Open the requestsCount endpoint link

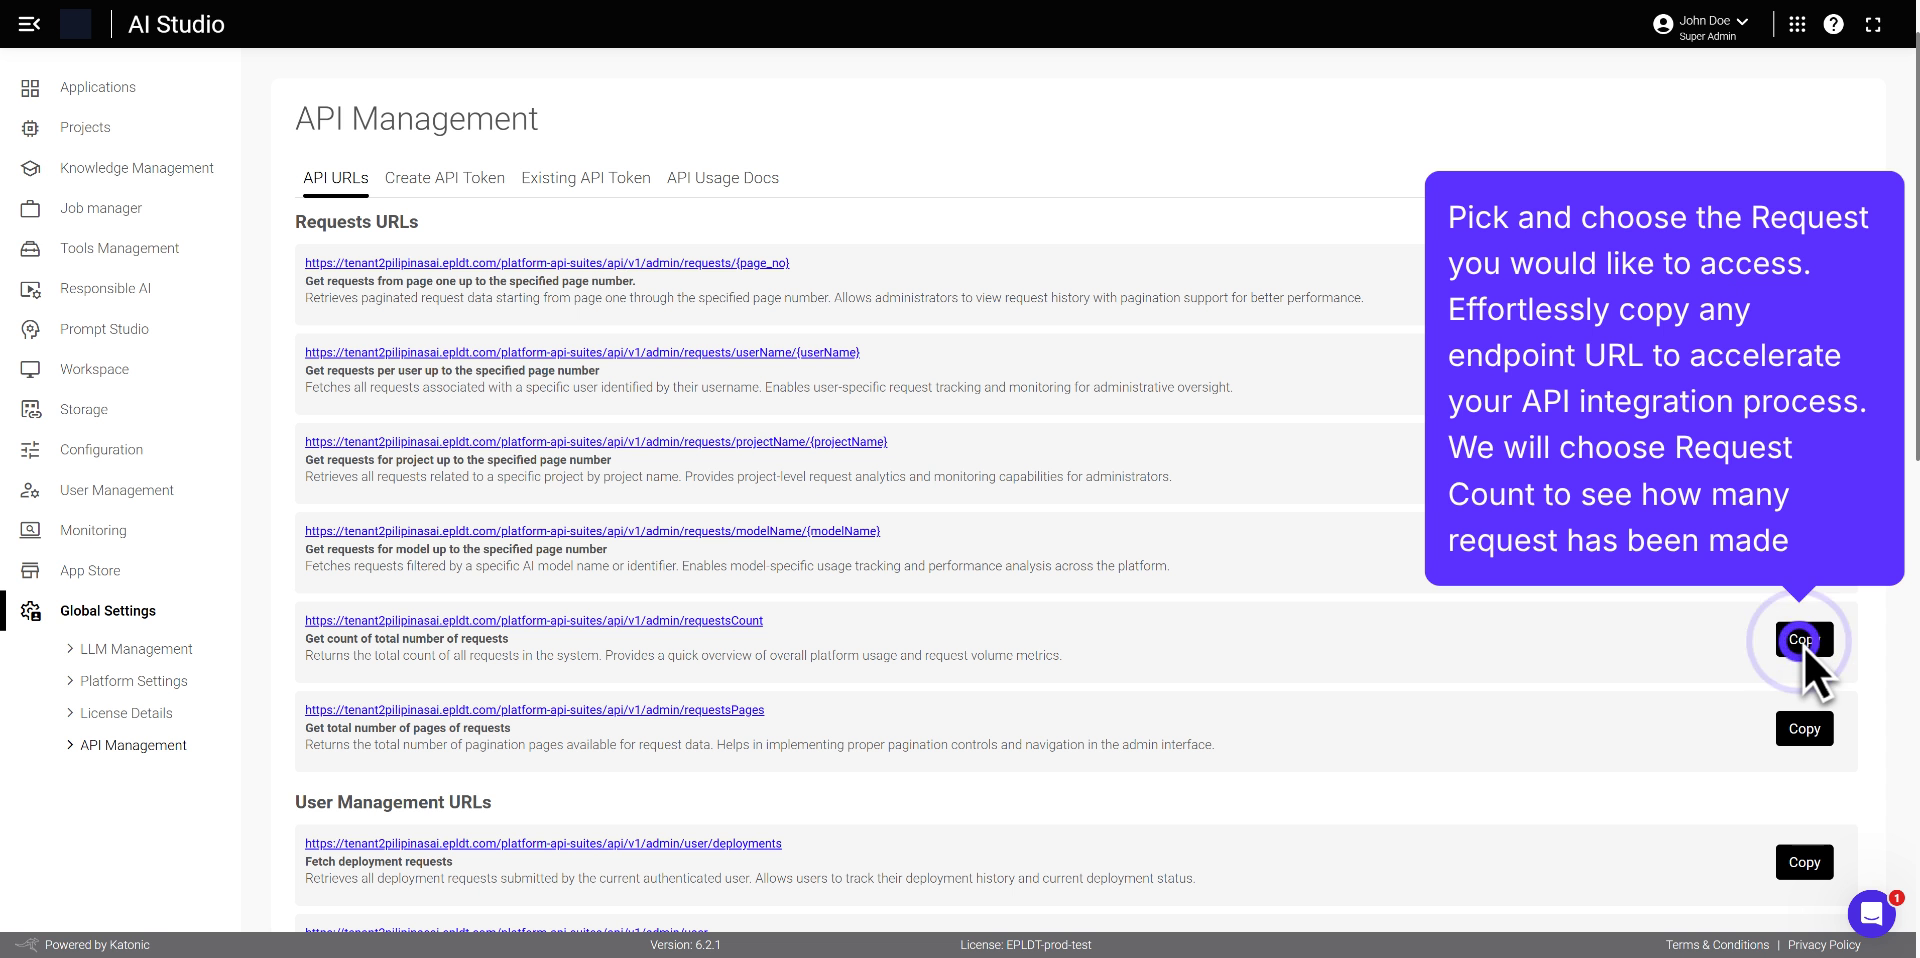point(533,620)
